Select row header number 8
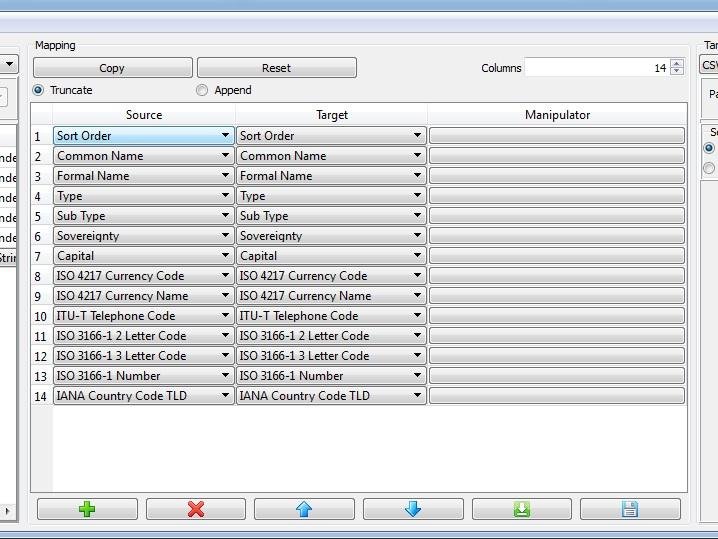This screenshot has width=718, height=539. pyautogui.click(x=42, y=276)
